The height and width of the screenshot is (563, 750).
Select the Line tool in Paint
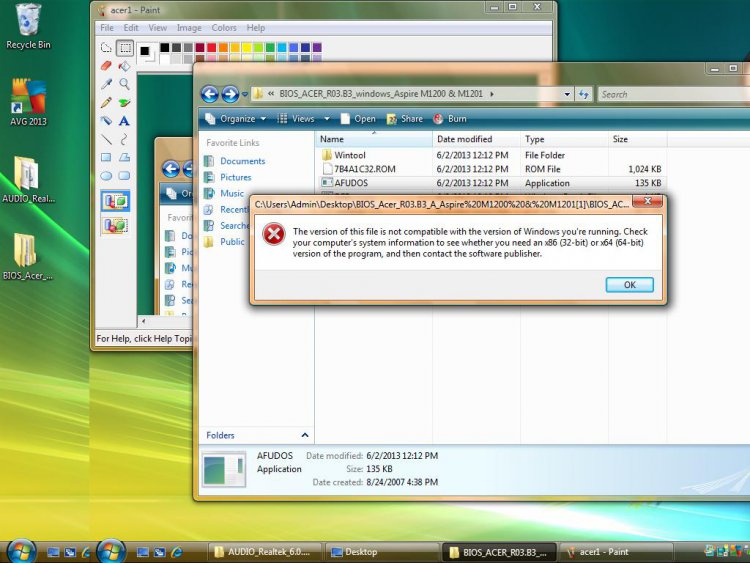coord(106,139)
